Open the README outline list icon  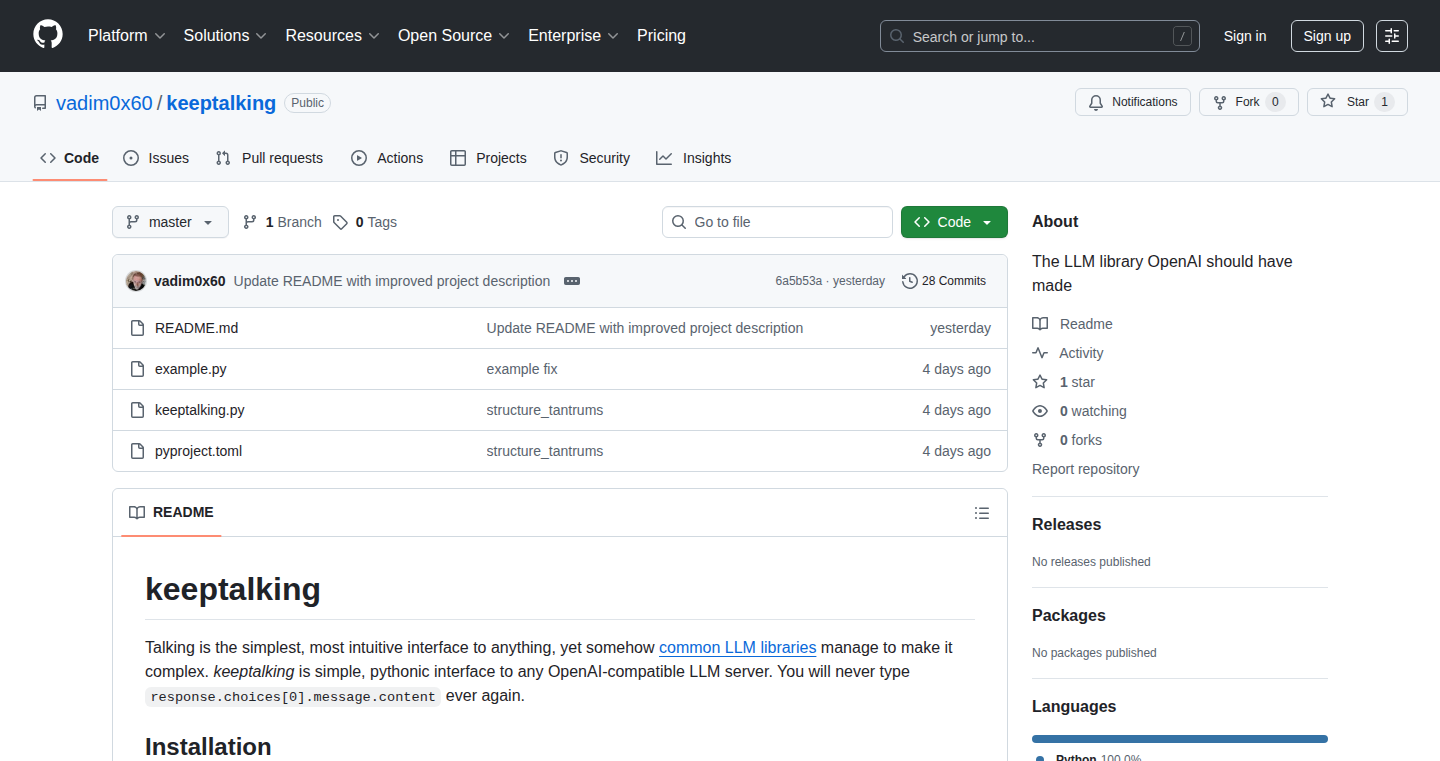pyautogui.click(x=982, y=513)
